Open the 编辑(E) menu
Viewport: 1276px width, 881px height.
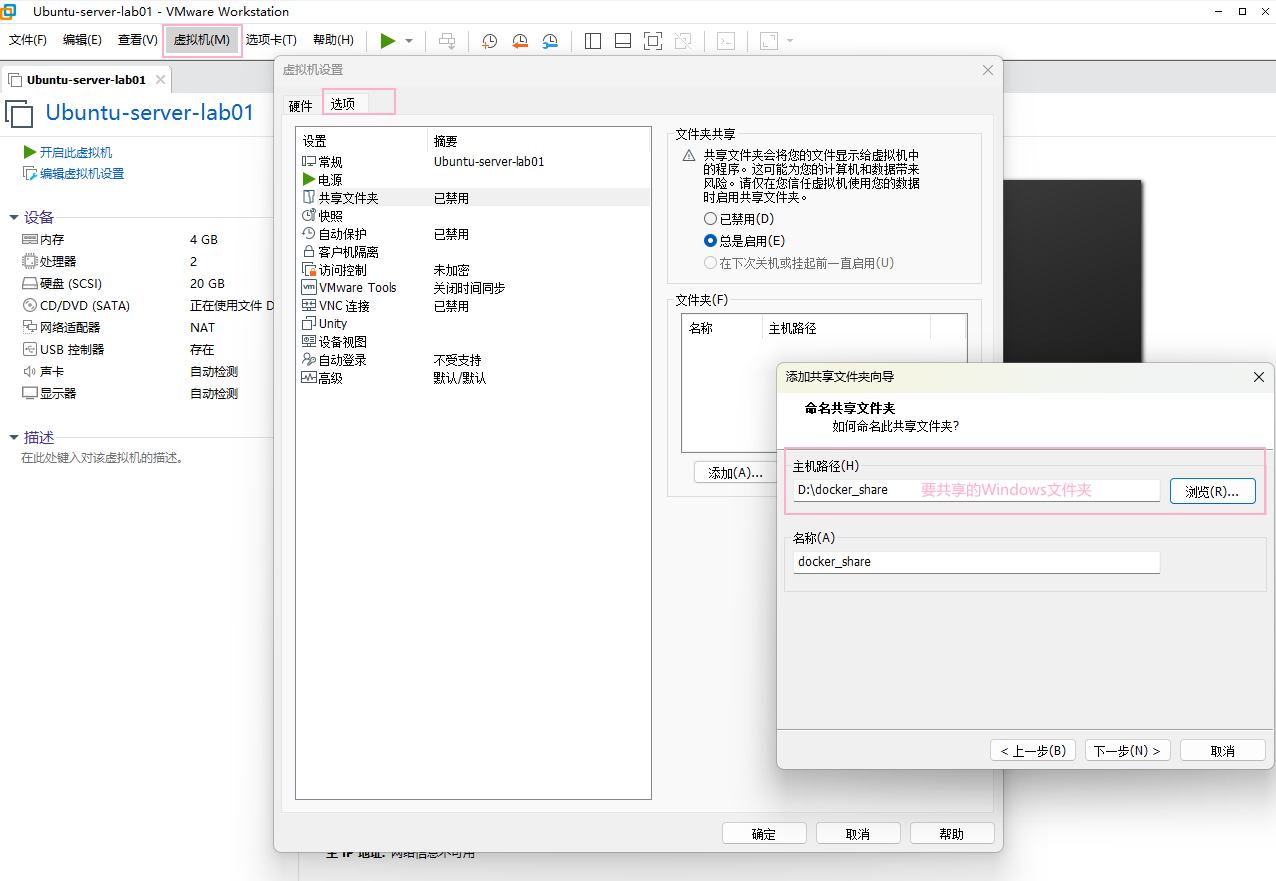click(x=82, y=40)
